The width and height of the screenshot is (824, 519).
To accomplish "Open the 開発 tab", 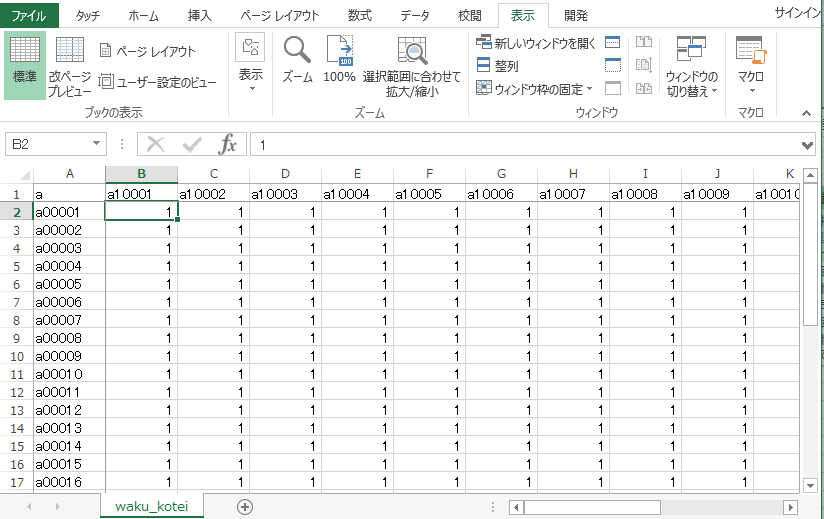I will point(576,15).
